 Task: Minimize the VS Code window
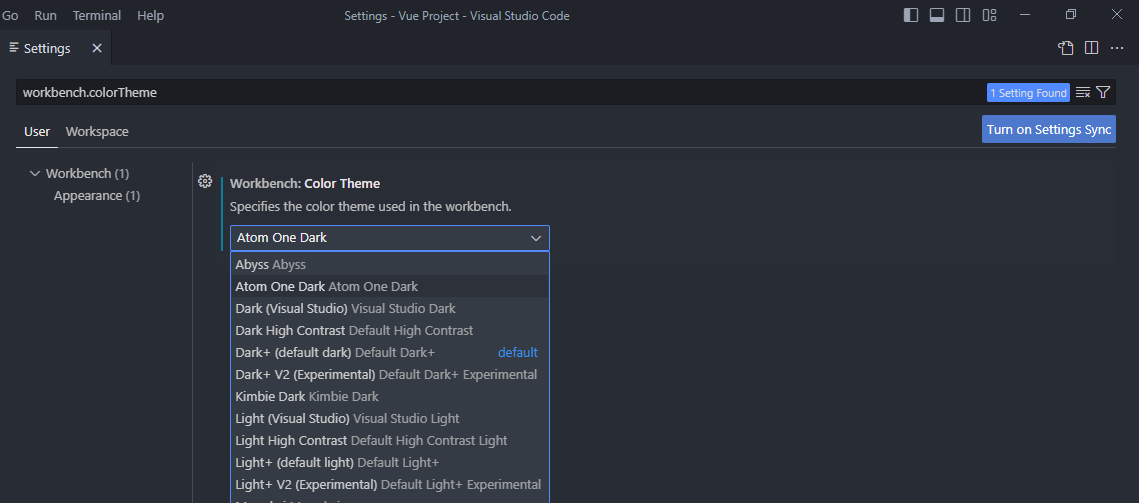point(1025,15)
